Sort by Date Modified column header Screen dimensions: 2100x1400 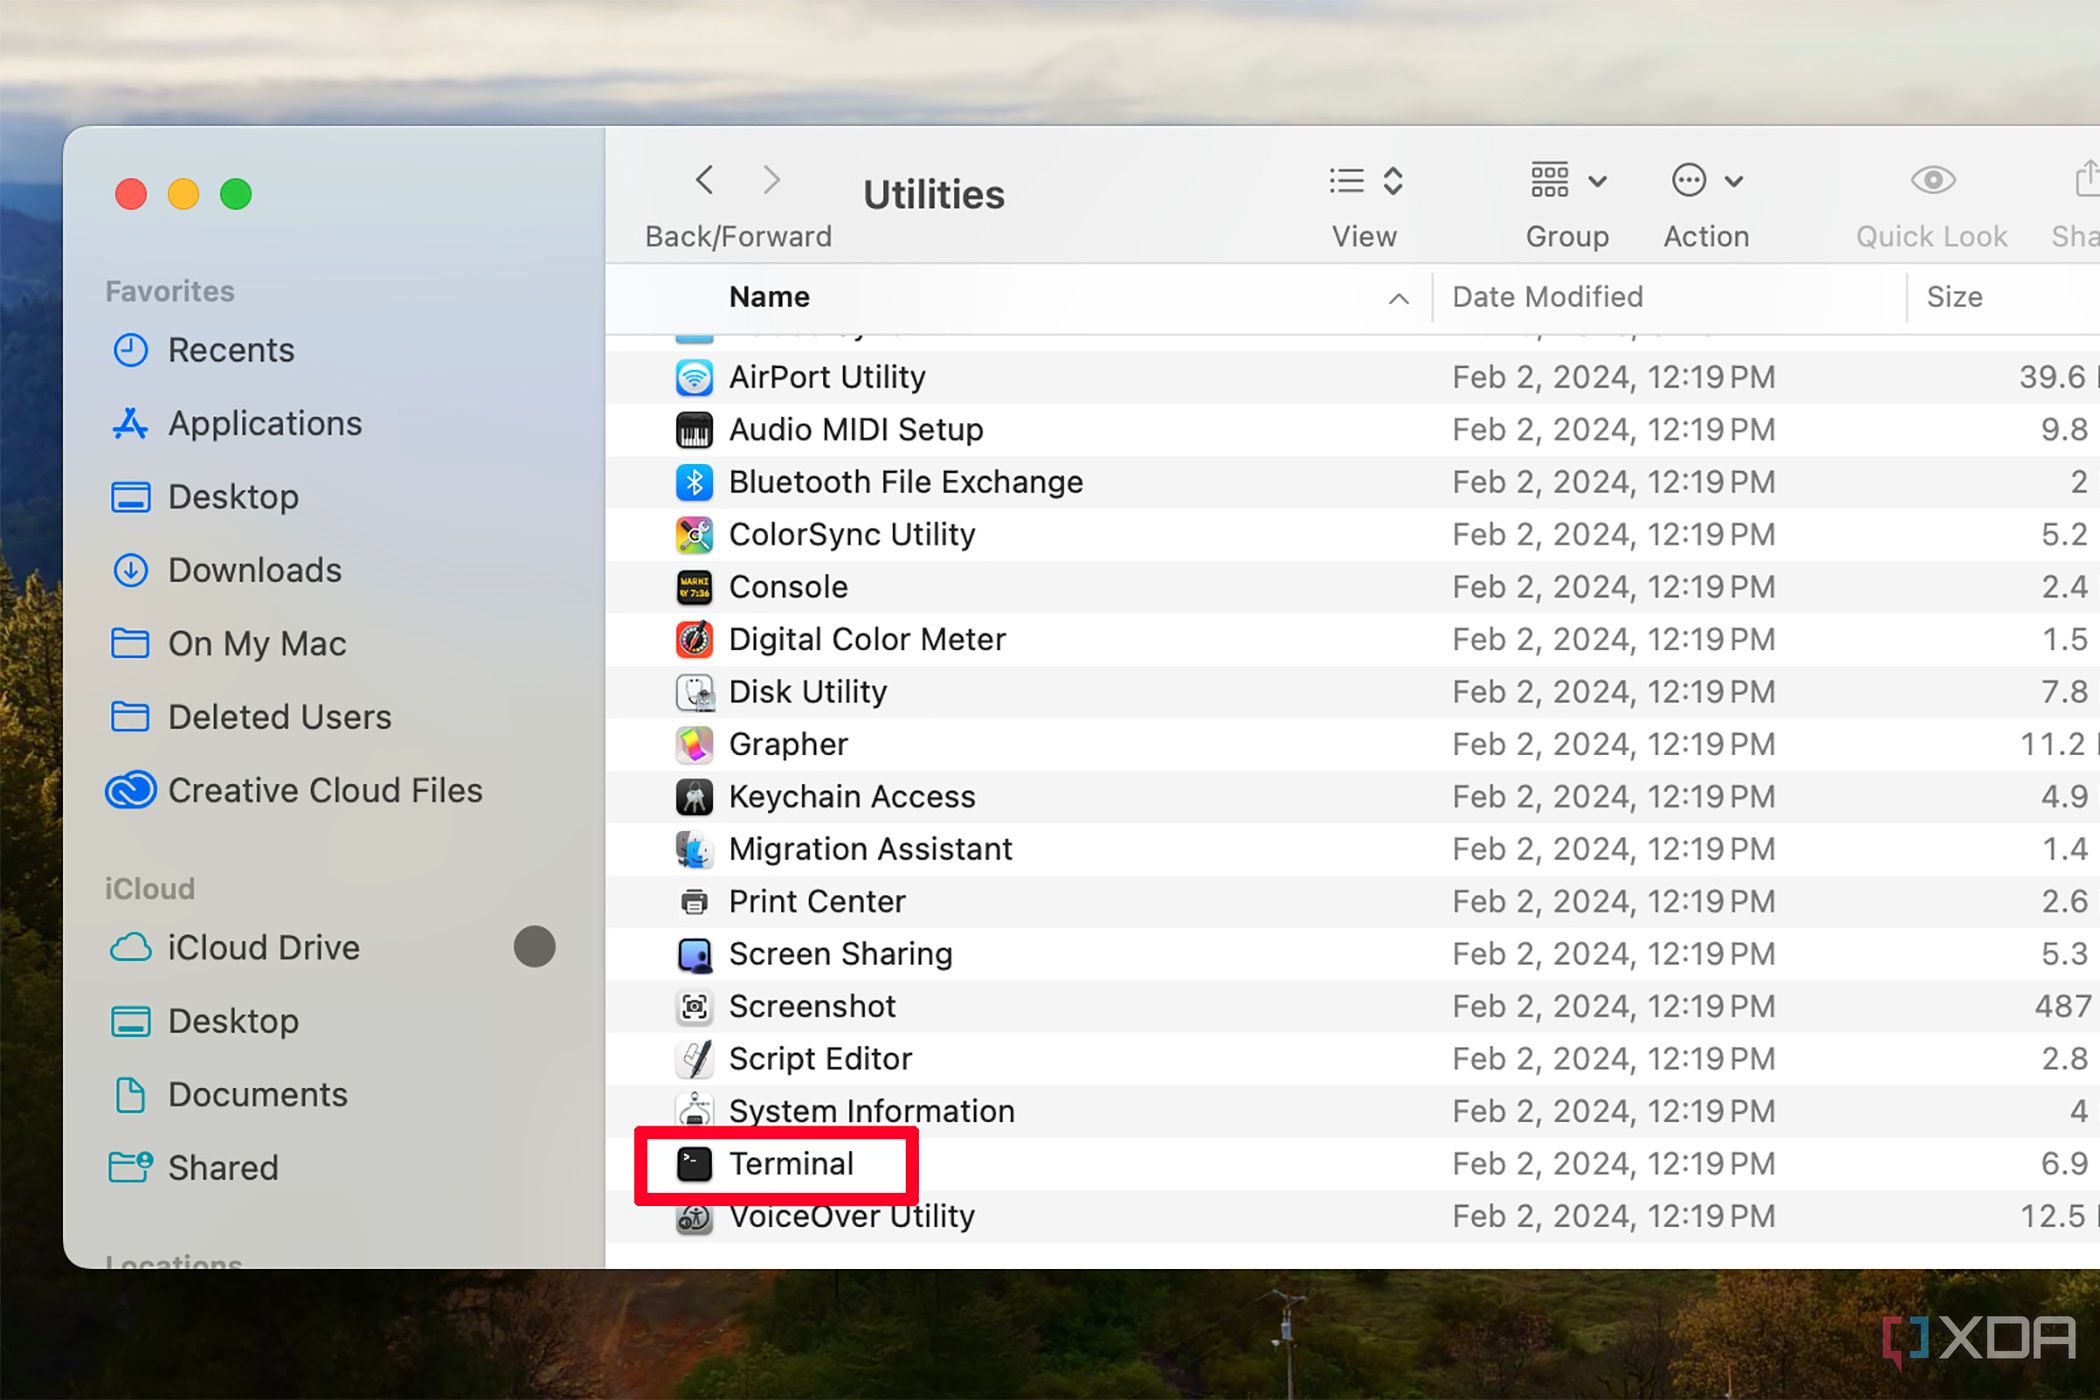click(1547, 297)
